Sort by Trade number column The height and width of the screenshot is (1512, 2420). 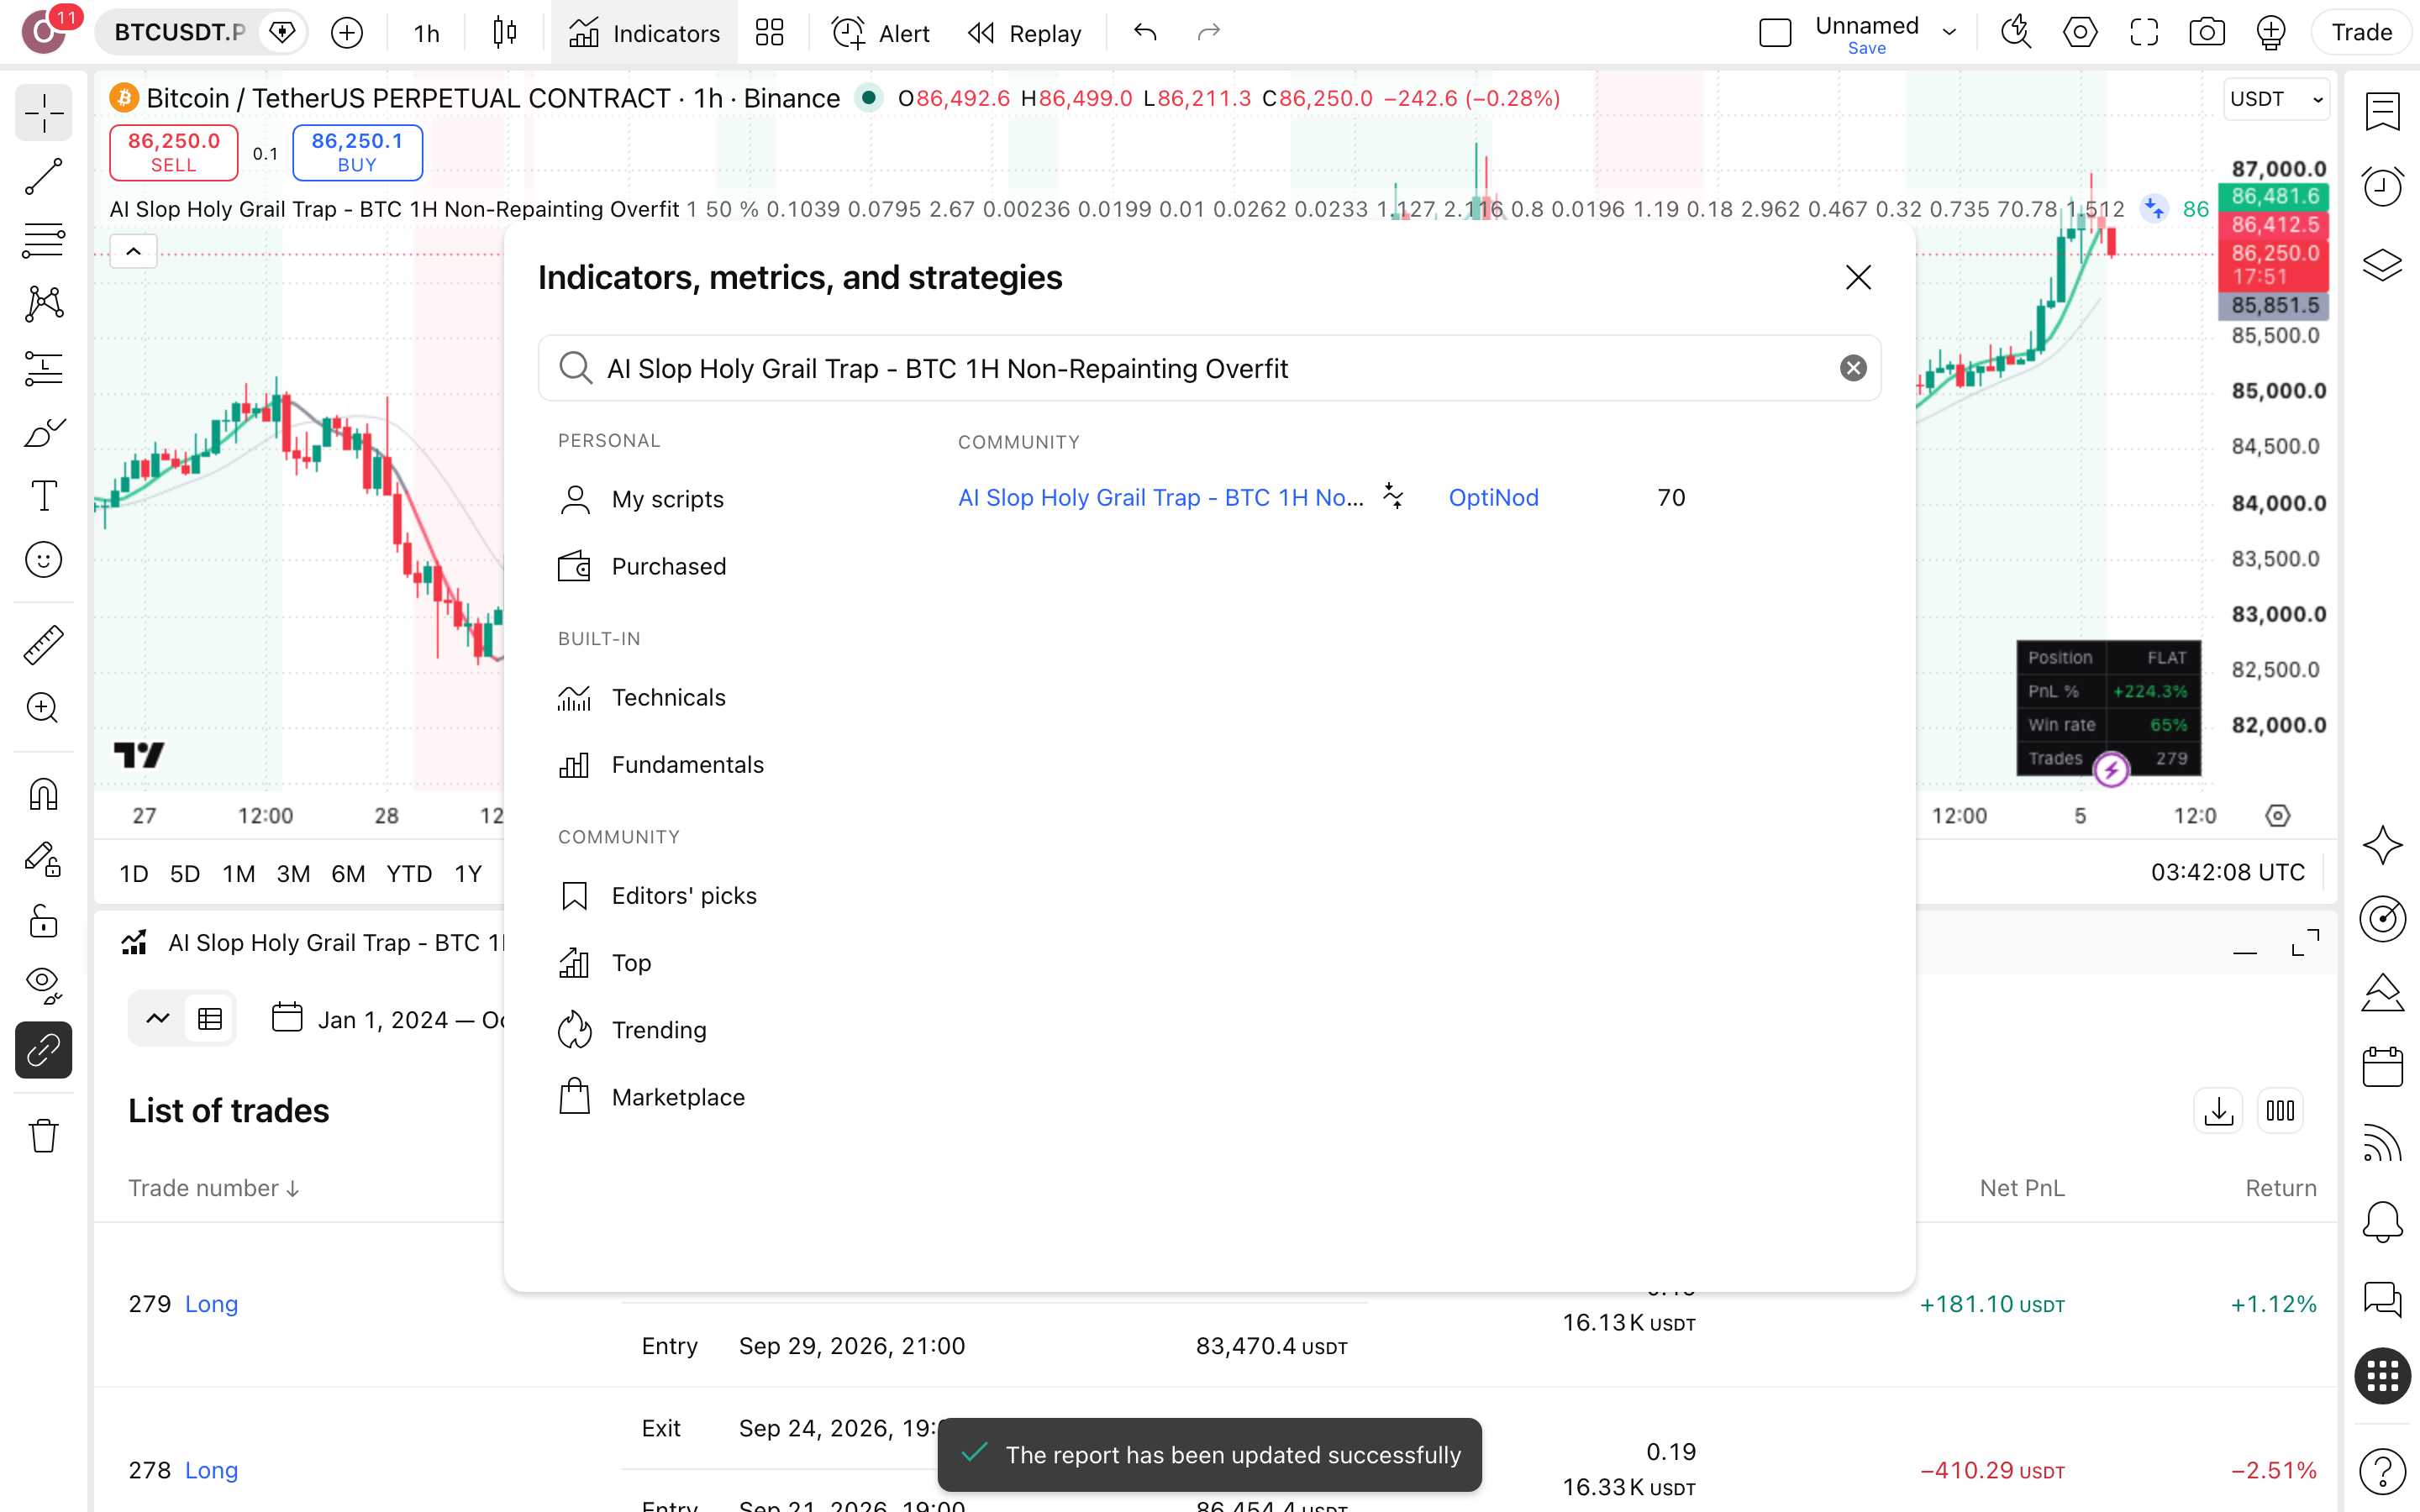213,1188
